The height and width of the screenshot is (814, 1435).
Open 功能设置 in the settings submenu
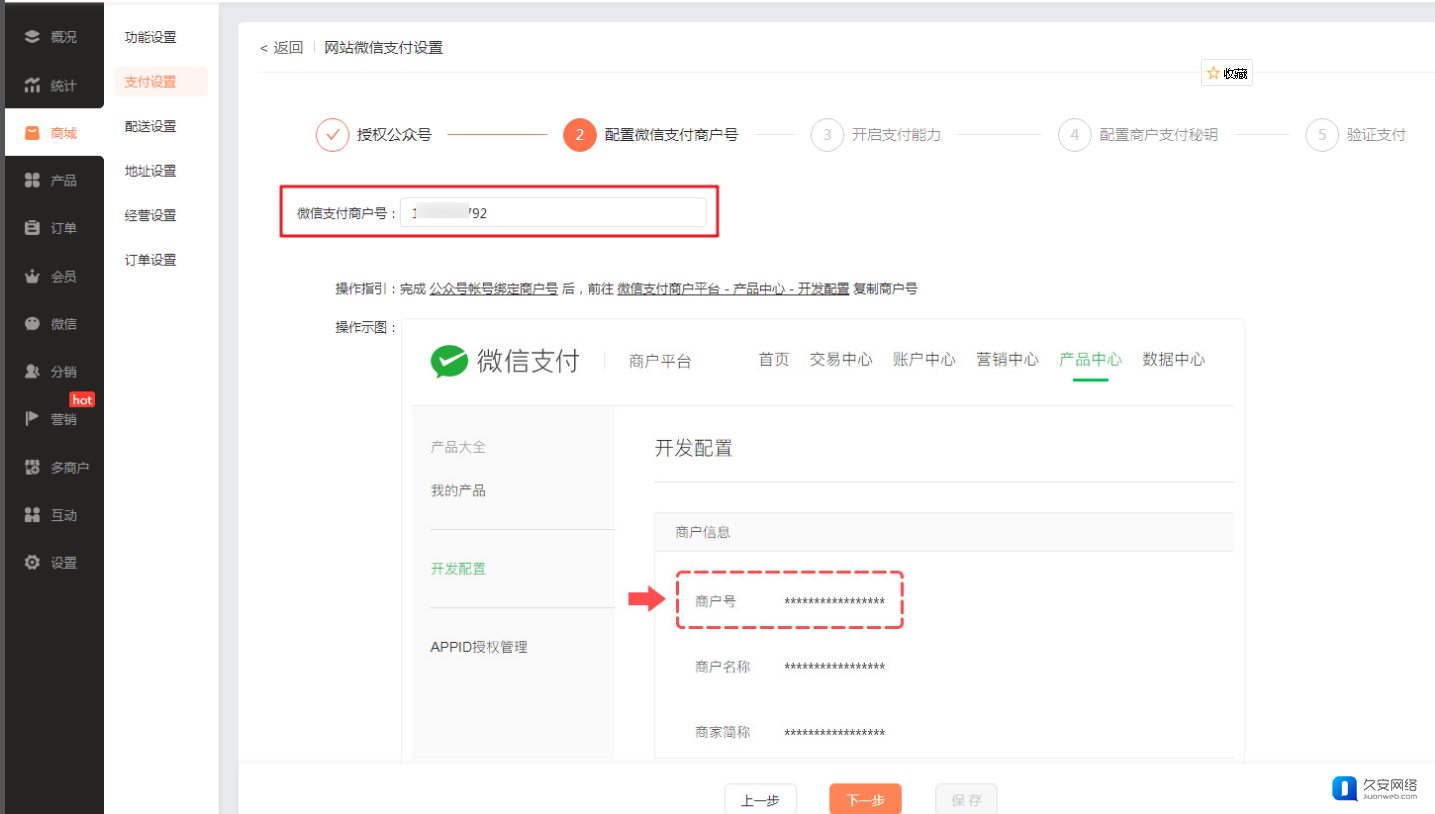[x=150, y=37]
